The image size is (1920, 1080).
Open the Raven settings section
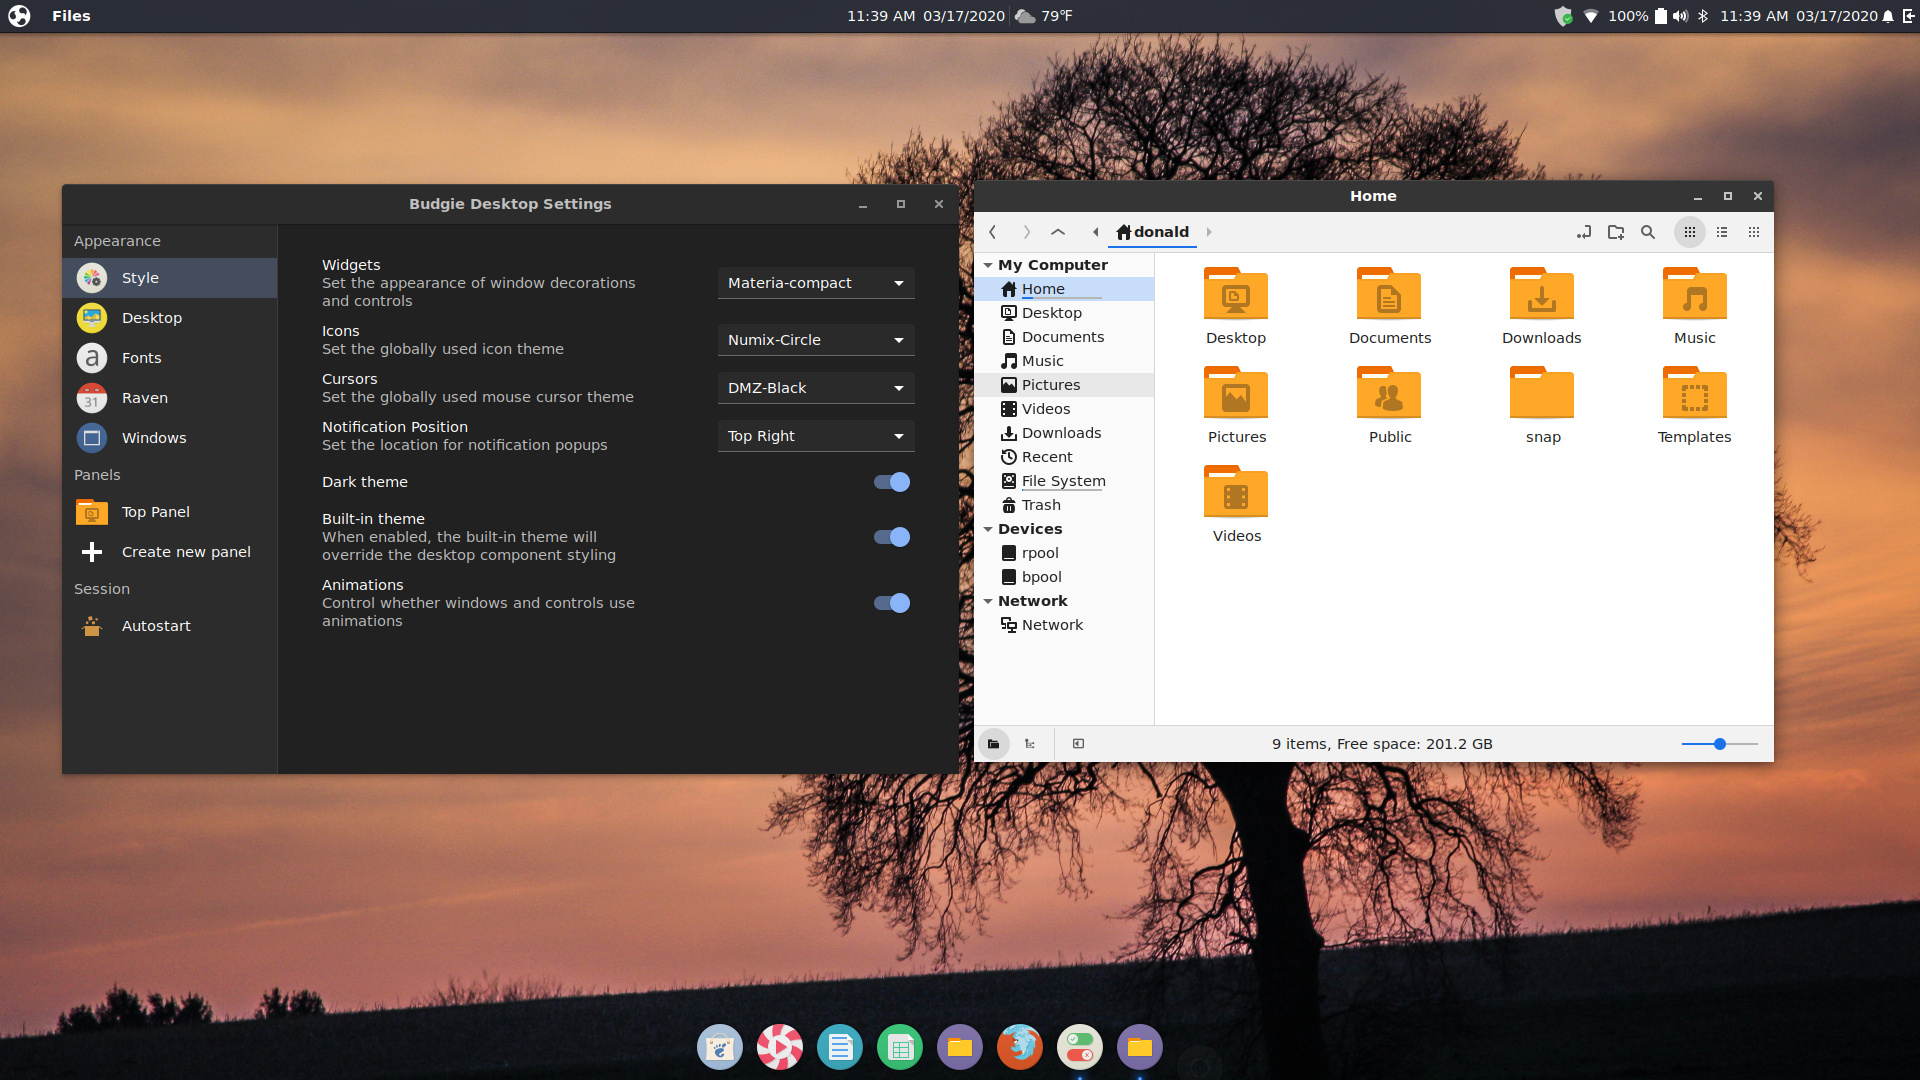tap(144, 397)
